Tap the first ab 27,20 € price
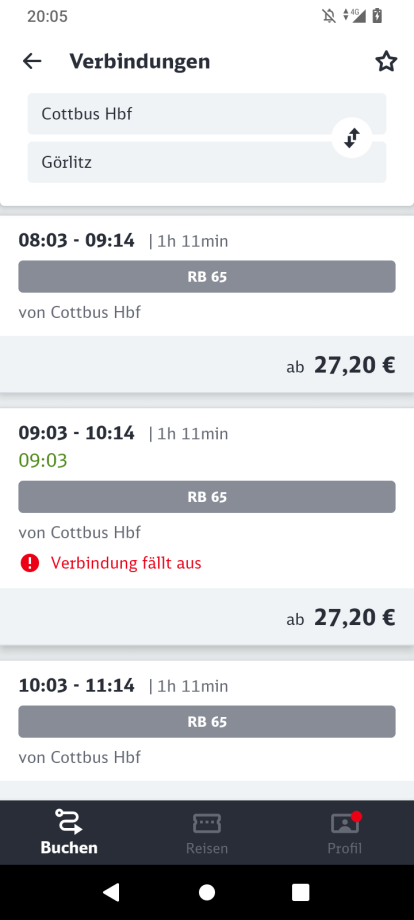The width and height of the screenshot is (414, 920). click(341, 365)
